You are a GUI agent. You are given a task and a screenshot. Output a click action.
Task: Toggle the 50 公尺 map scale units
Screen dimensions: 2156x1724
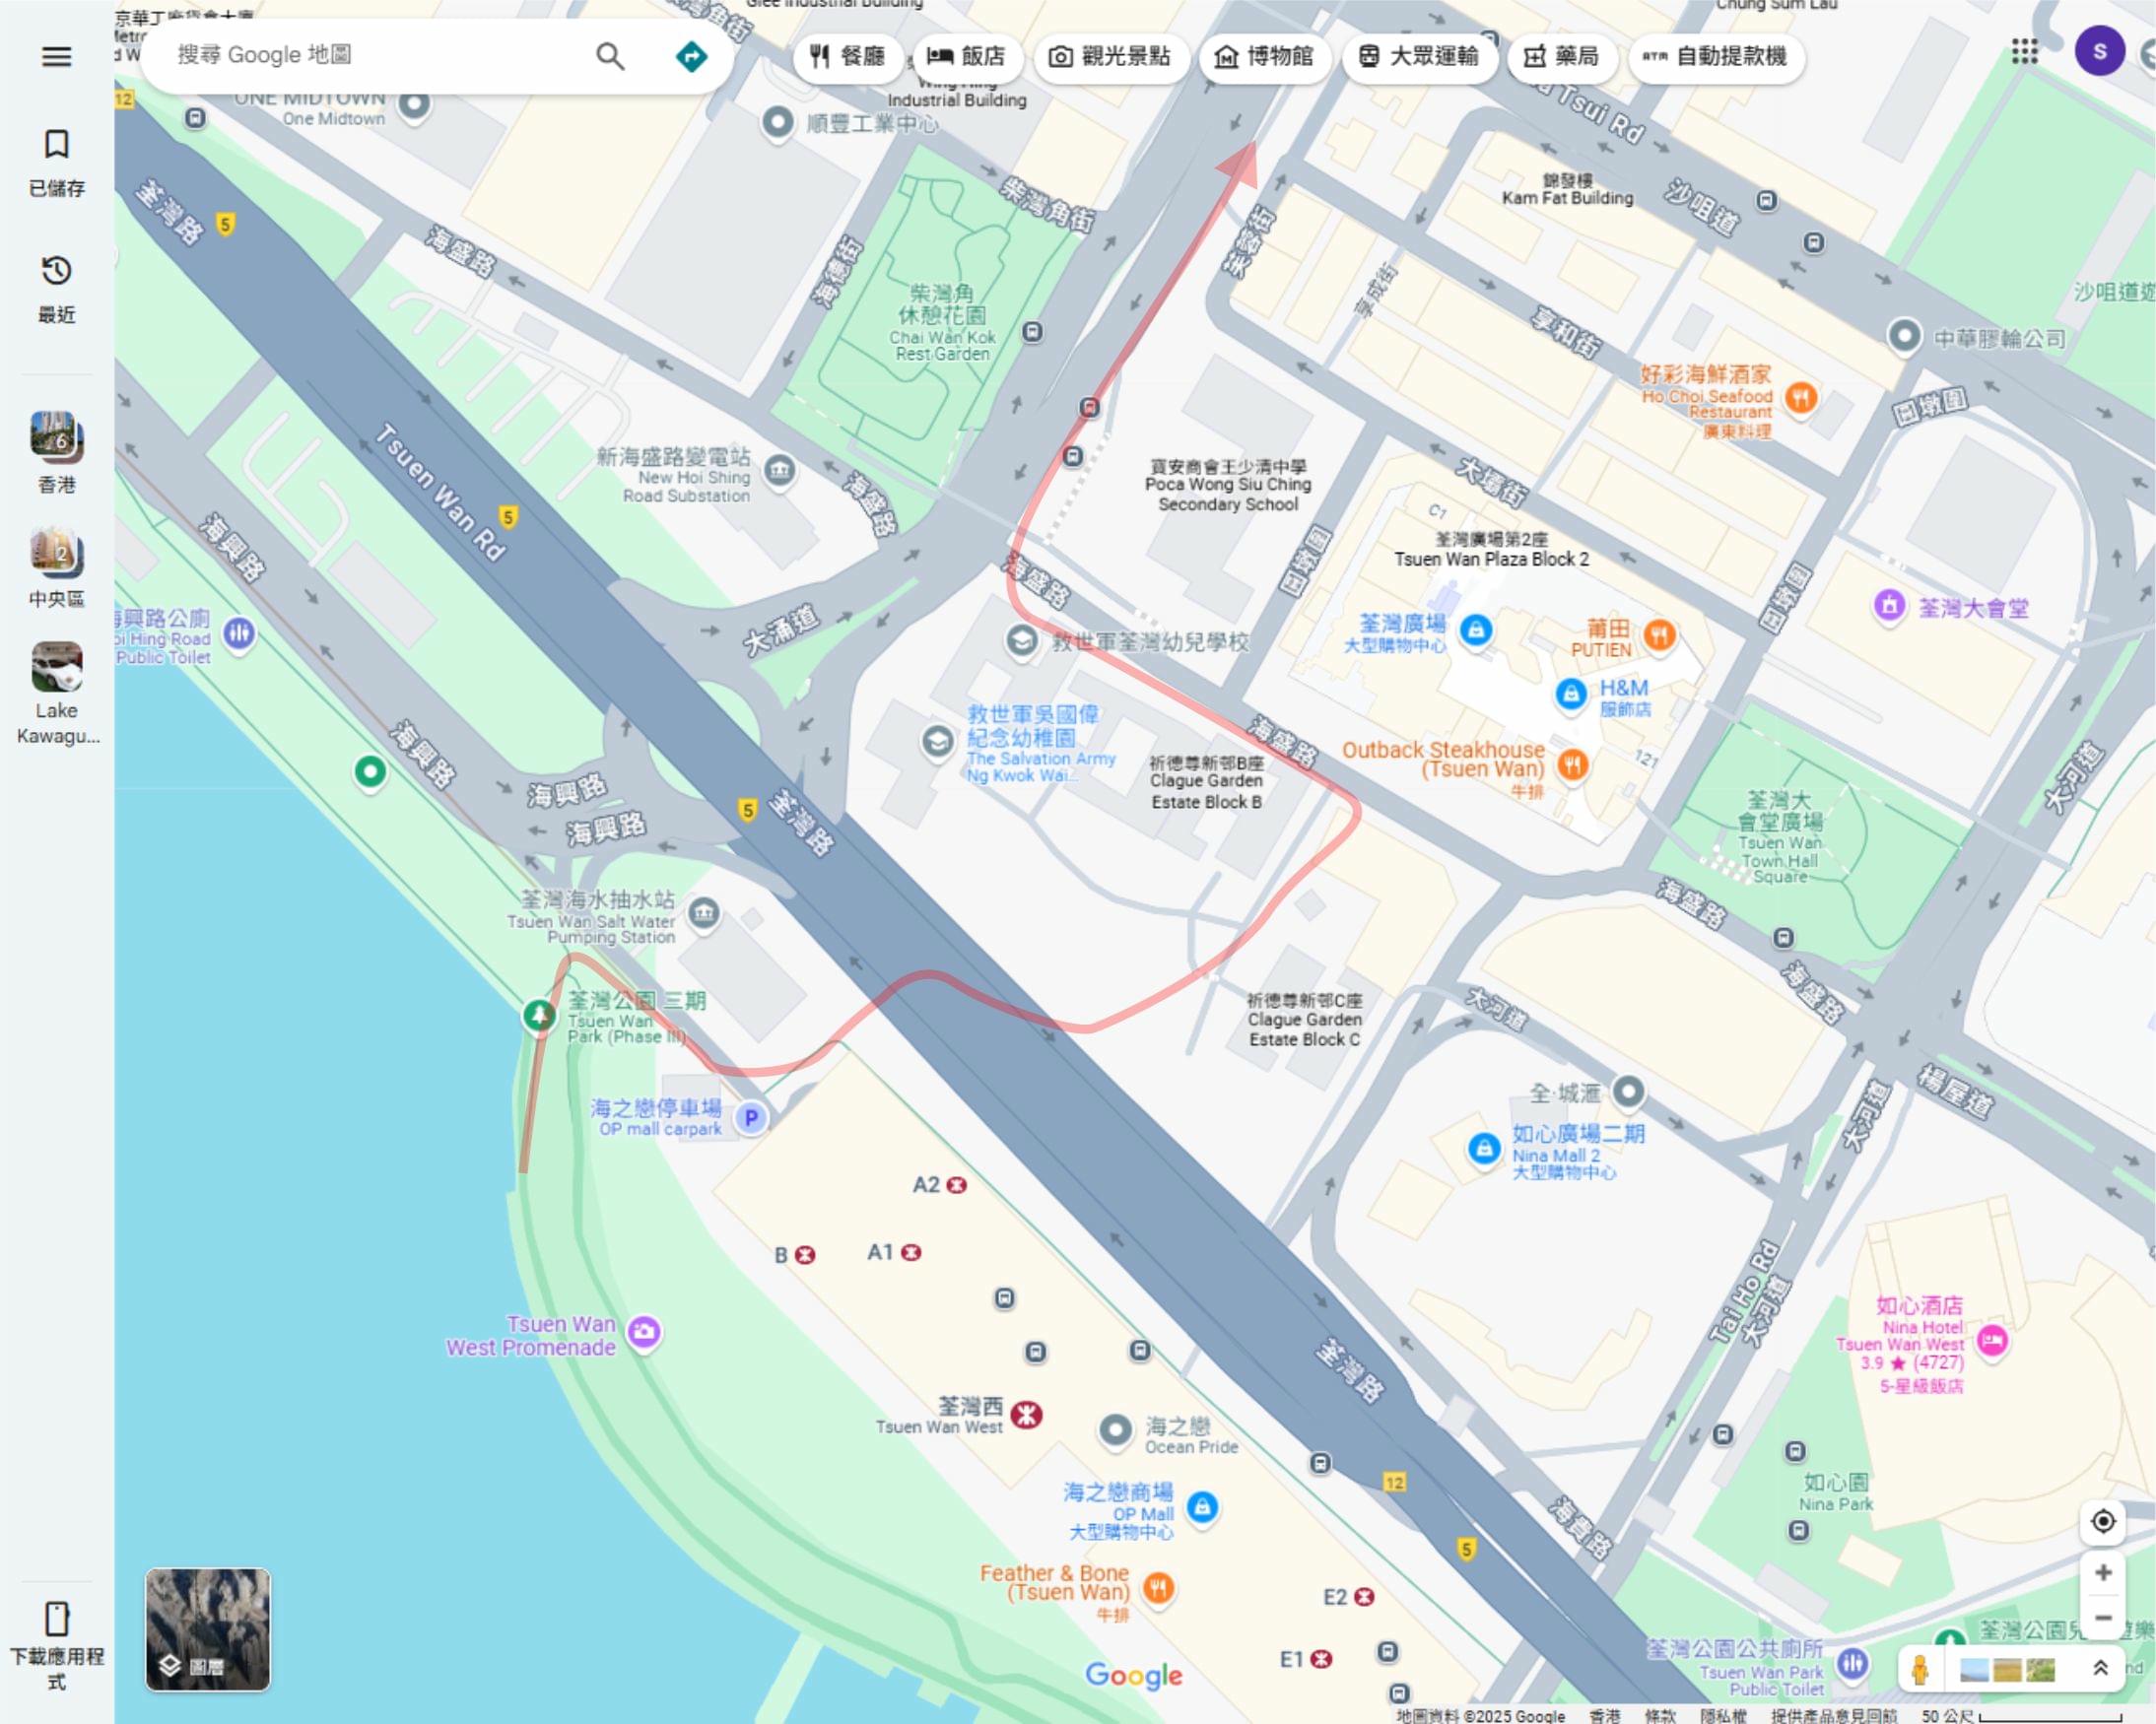[x=2022, y=1715]
